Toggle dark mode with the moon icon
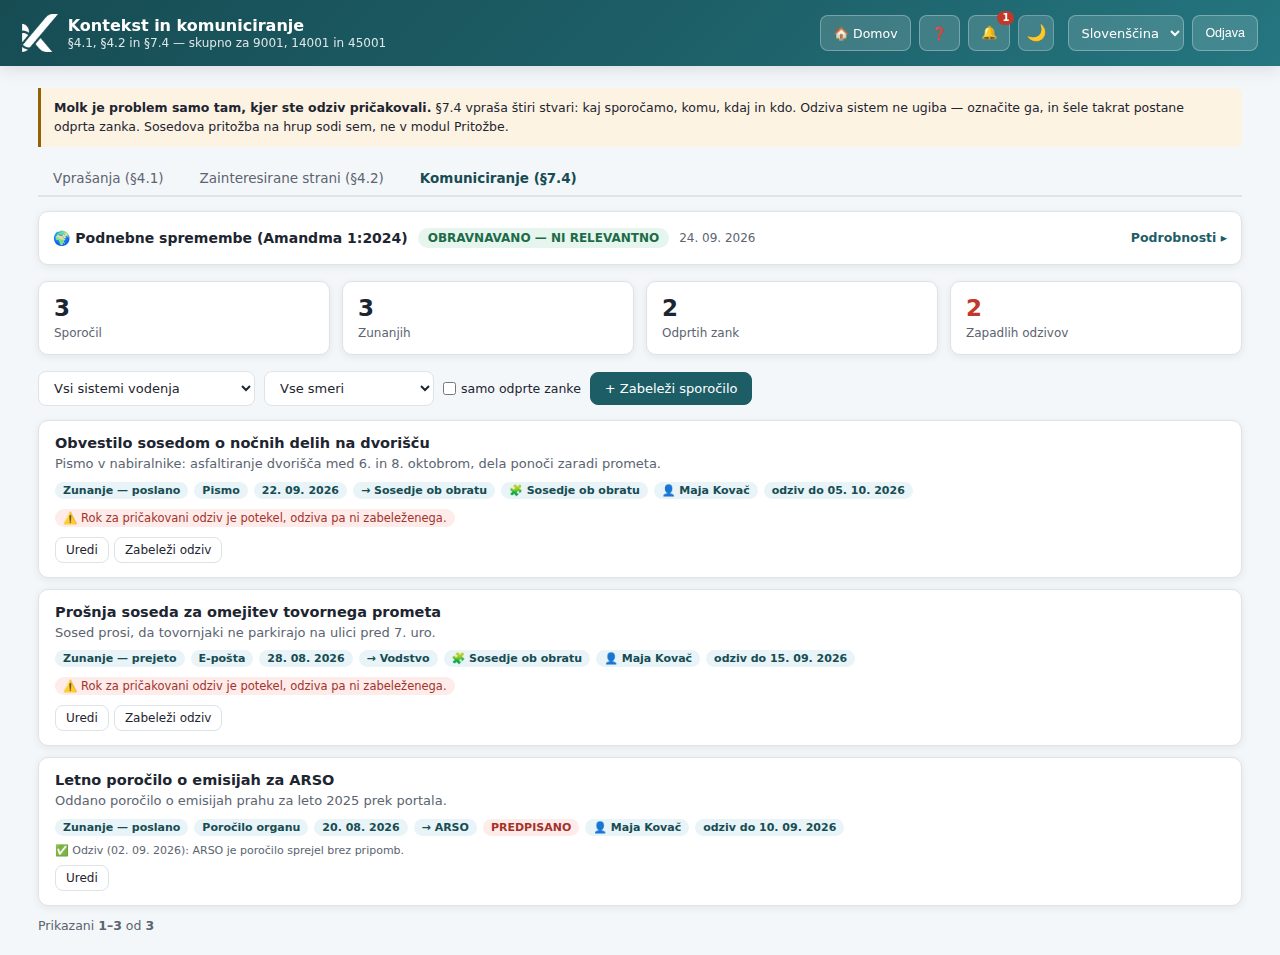Image resolution: width=1280 pixels, height=955 pixels. click(1036, 33)
